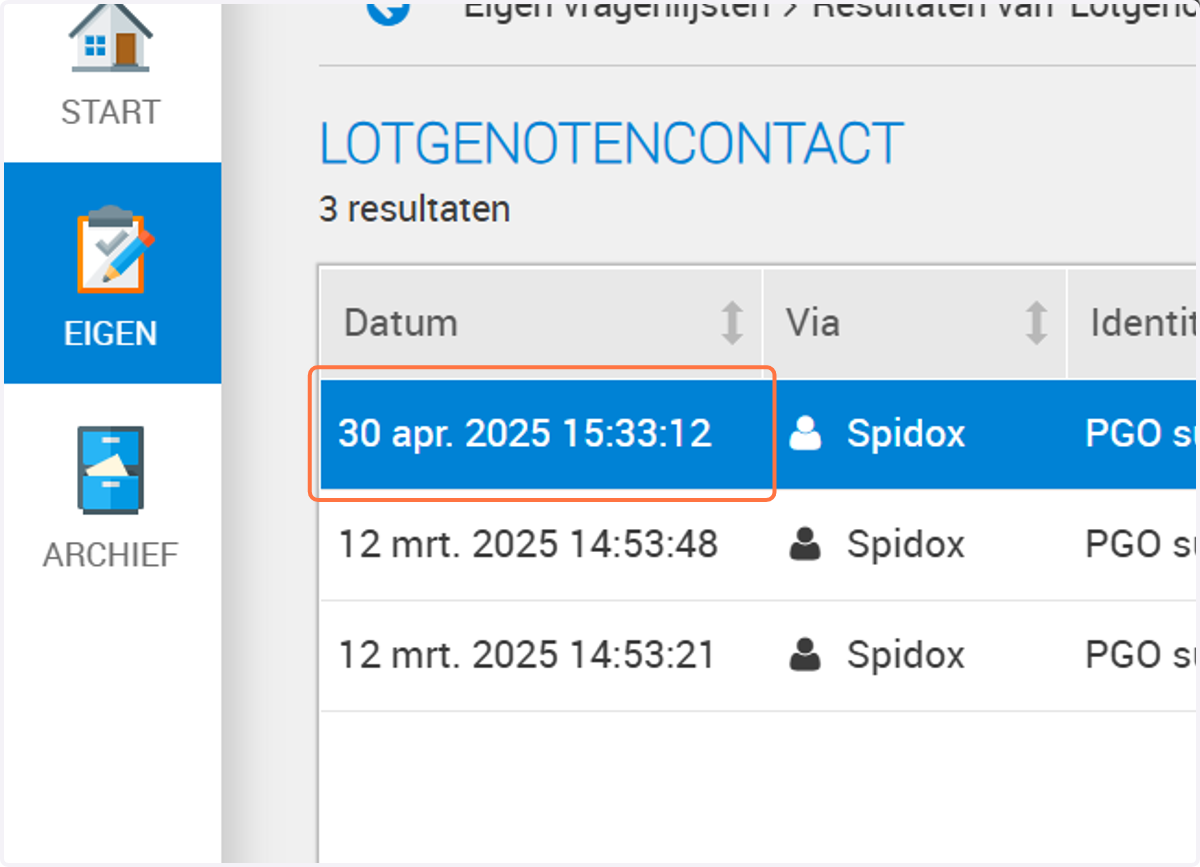Sort by Via using sort arrows
The width and height of the screenshot is (1200, 867).
(x=1037, y=323)
